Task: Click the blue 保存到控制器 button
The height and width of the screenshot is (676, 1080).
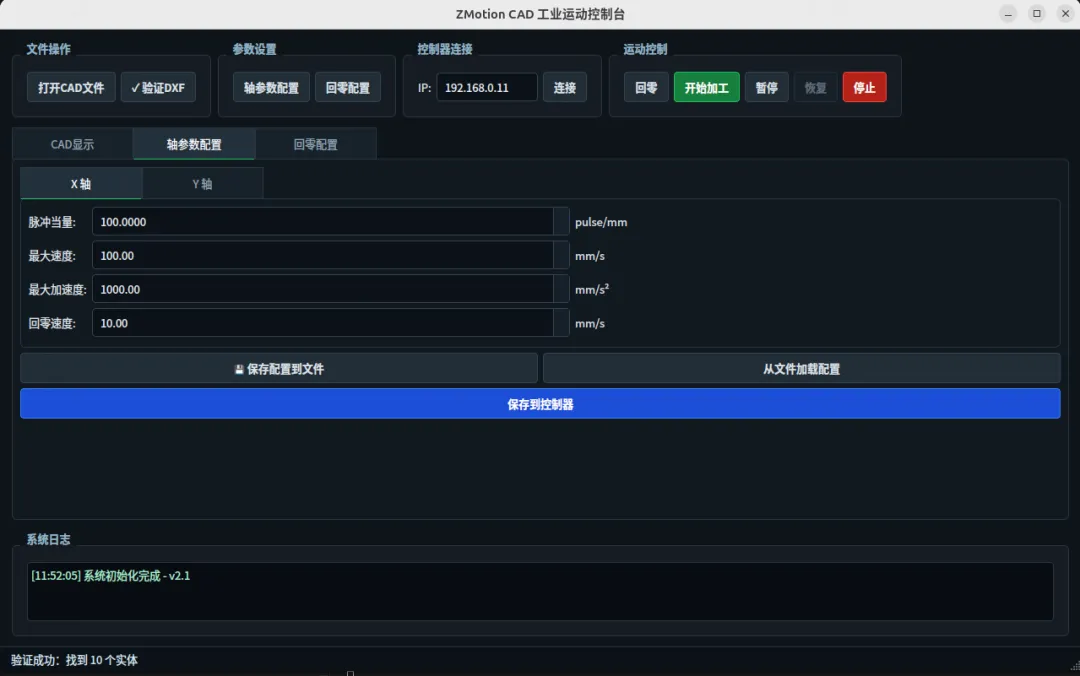Action: [x=540, y=404]
